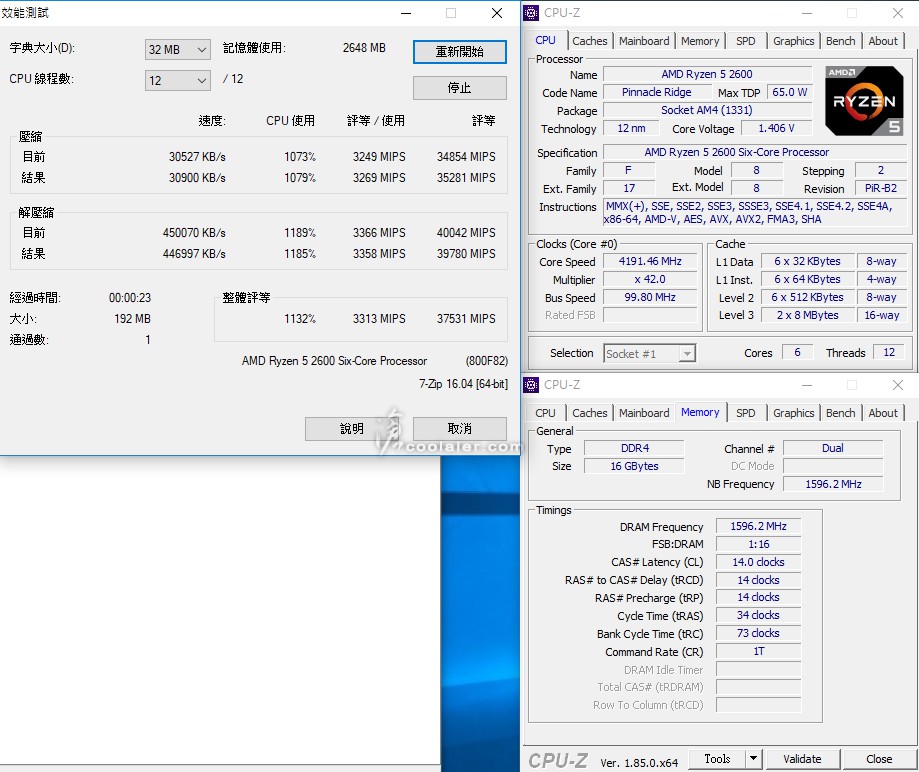Image resolution: width=919 pixels, height=772 pixels.
Task: Click the Max TDP value "65.0 W"
Action: 789,93
